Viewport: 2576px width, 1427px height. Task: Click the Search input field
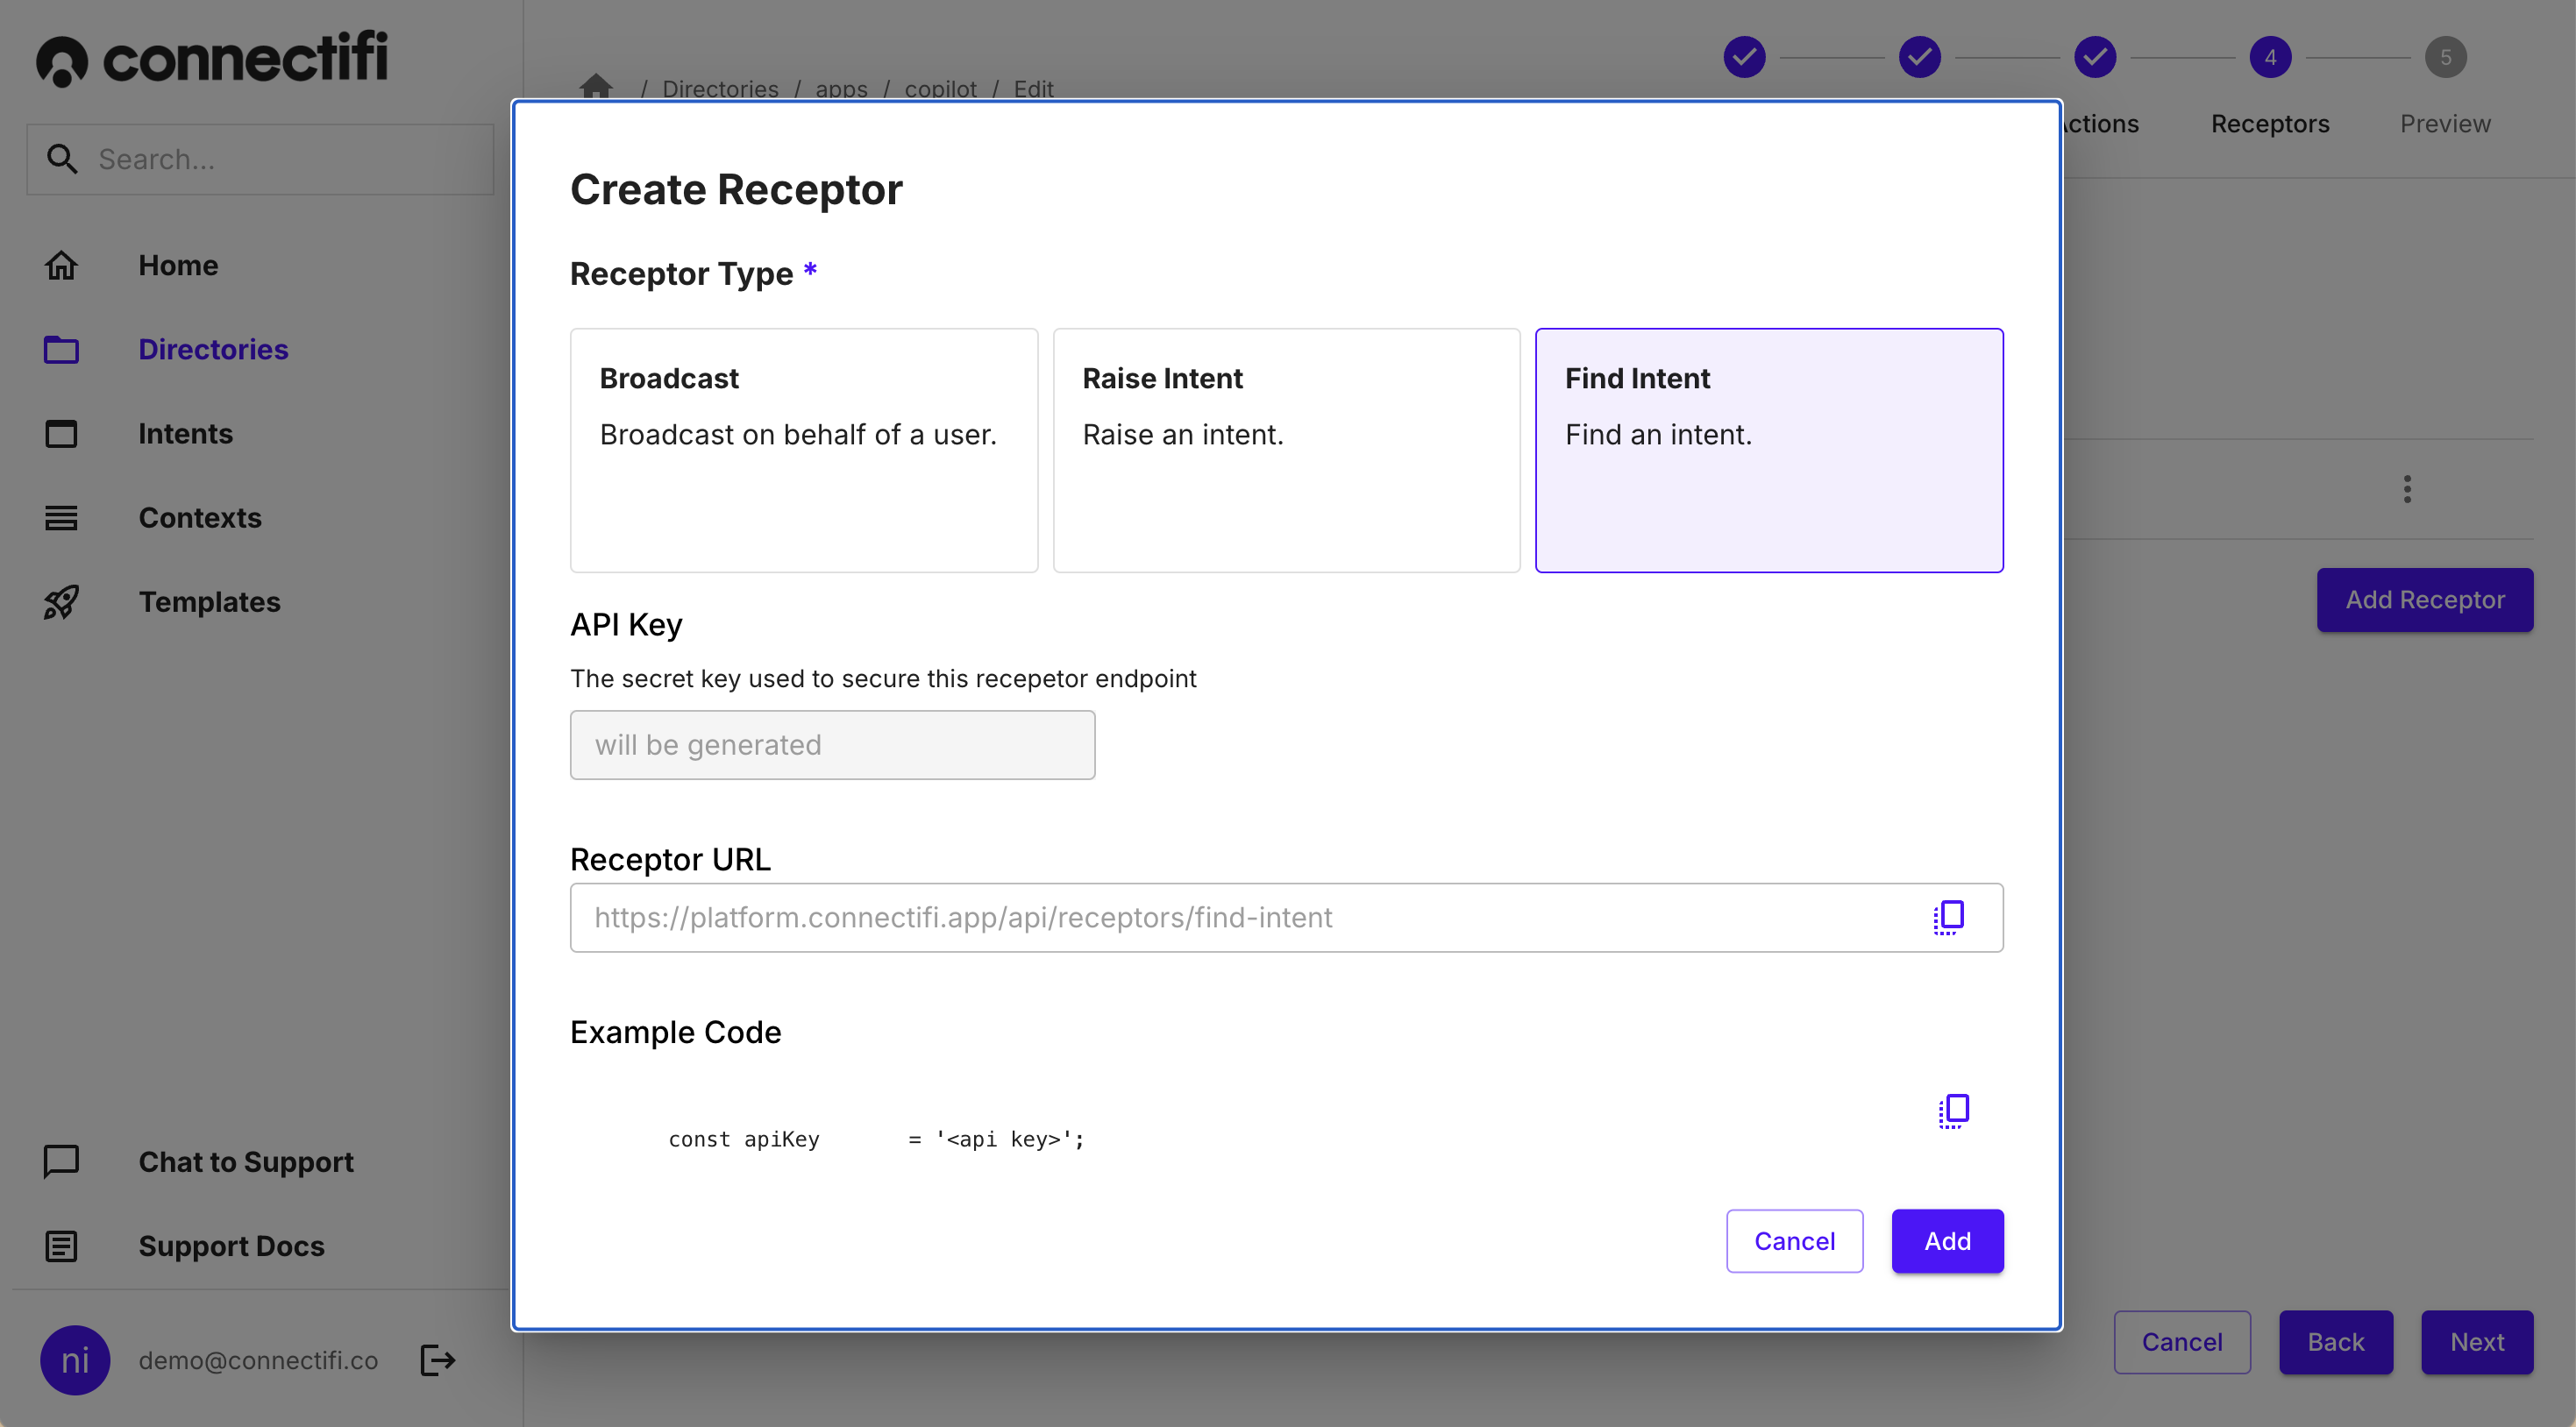(x=260, y=159)
